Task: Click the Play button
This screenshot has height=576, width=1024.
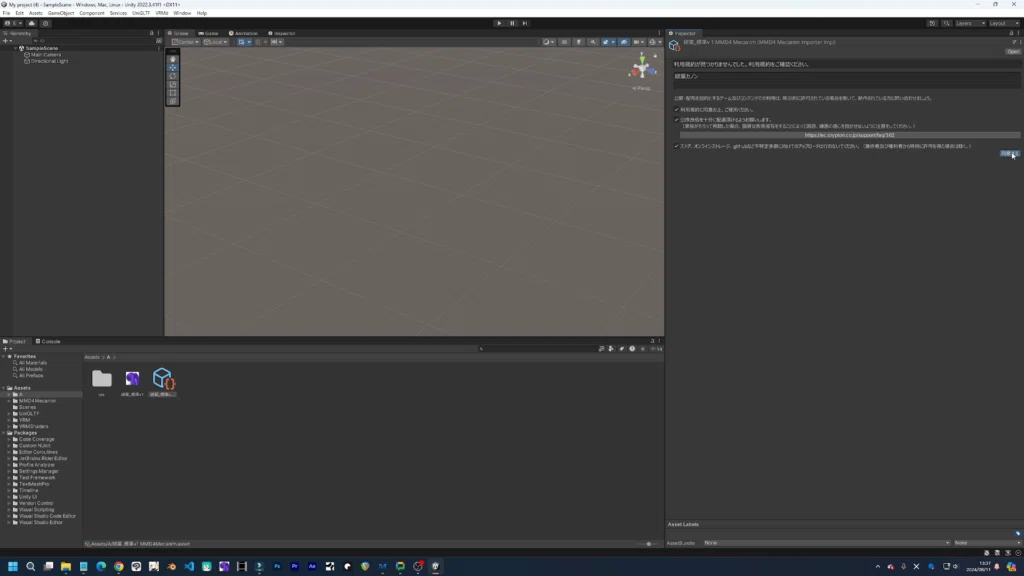Action: 500,23
